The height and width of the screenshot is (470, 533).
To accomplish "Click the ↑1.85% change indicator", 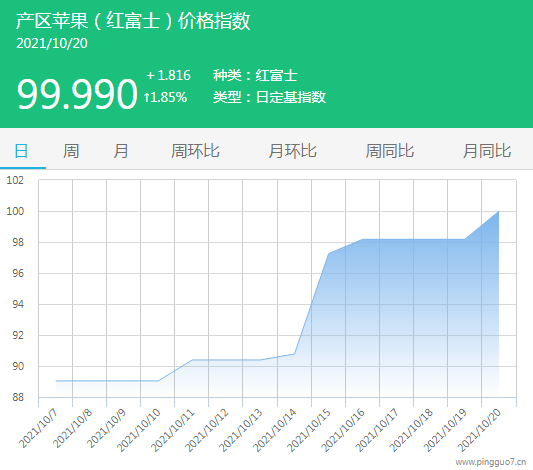I will [x=165, y=98].
